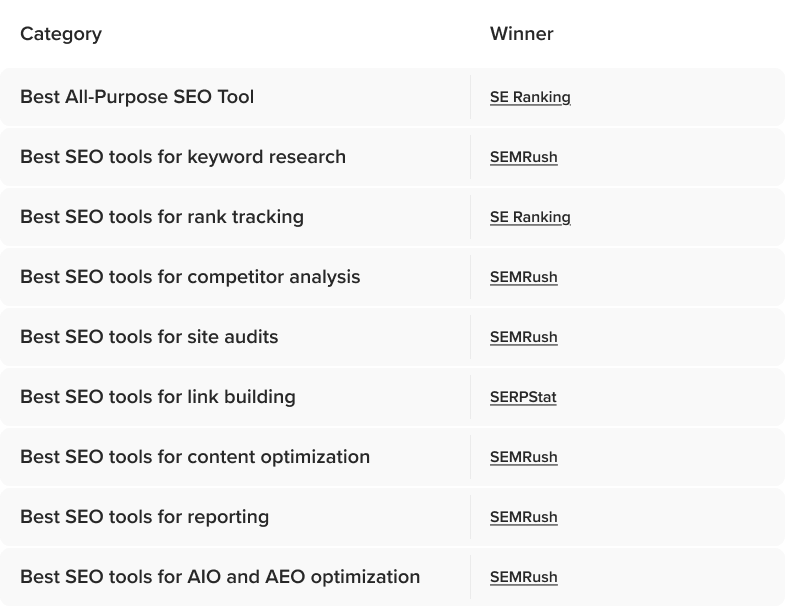Click the Category column header

pos(61,34)
